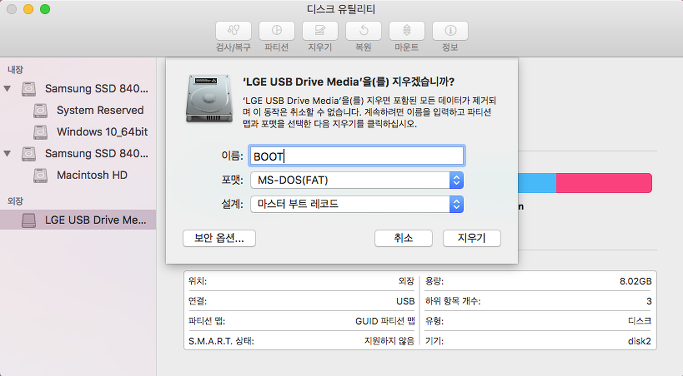This screenshot has width=683, height=376.
Task: Click the green zoom window button
Action: click(45, 9)
